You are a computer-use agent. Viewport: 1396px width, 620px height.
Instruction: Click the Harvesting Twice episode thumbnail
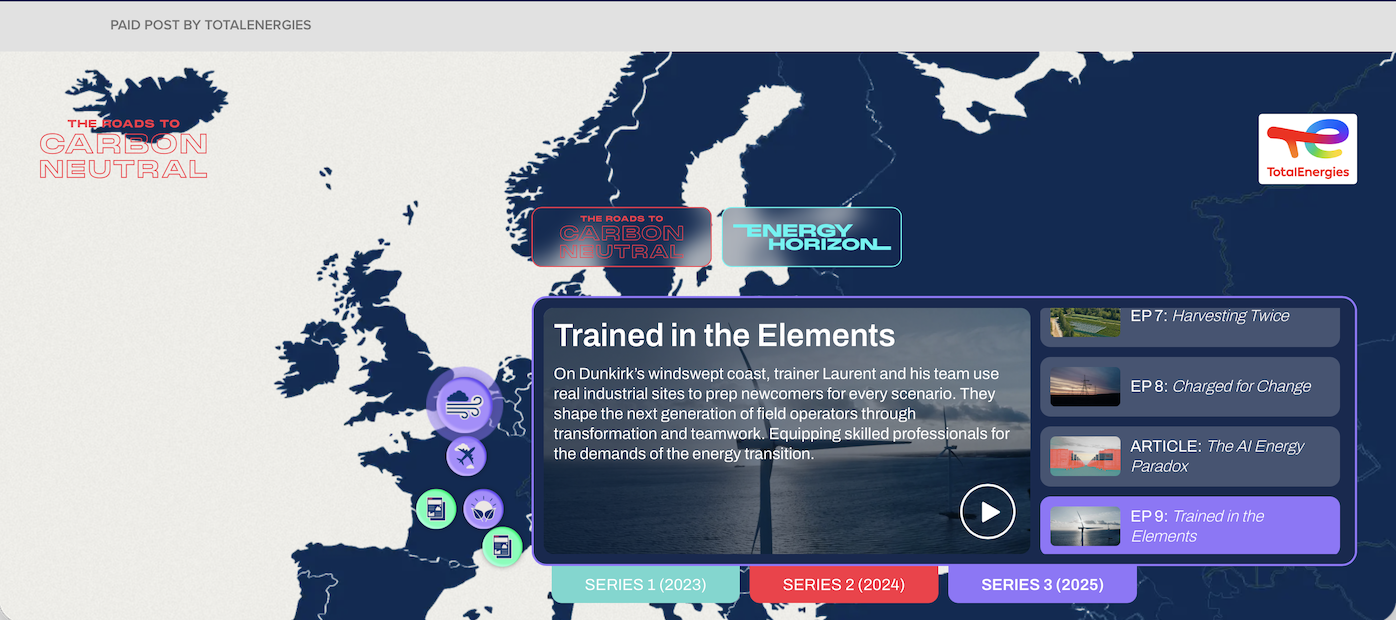(x=1085, y=322)
